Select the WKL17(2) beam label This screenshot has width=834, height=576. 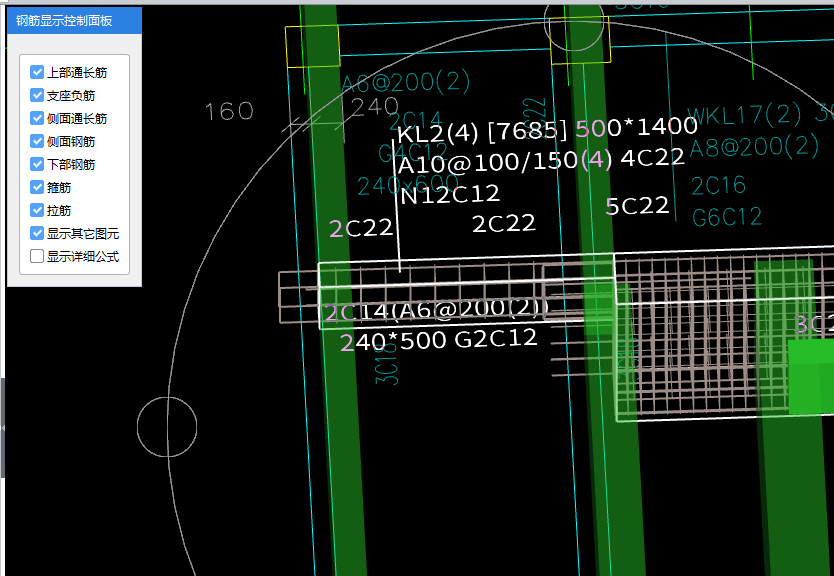[x=744, y=115]
